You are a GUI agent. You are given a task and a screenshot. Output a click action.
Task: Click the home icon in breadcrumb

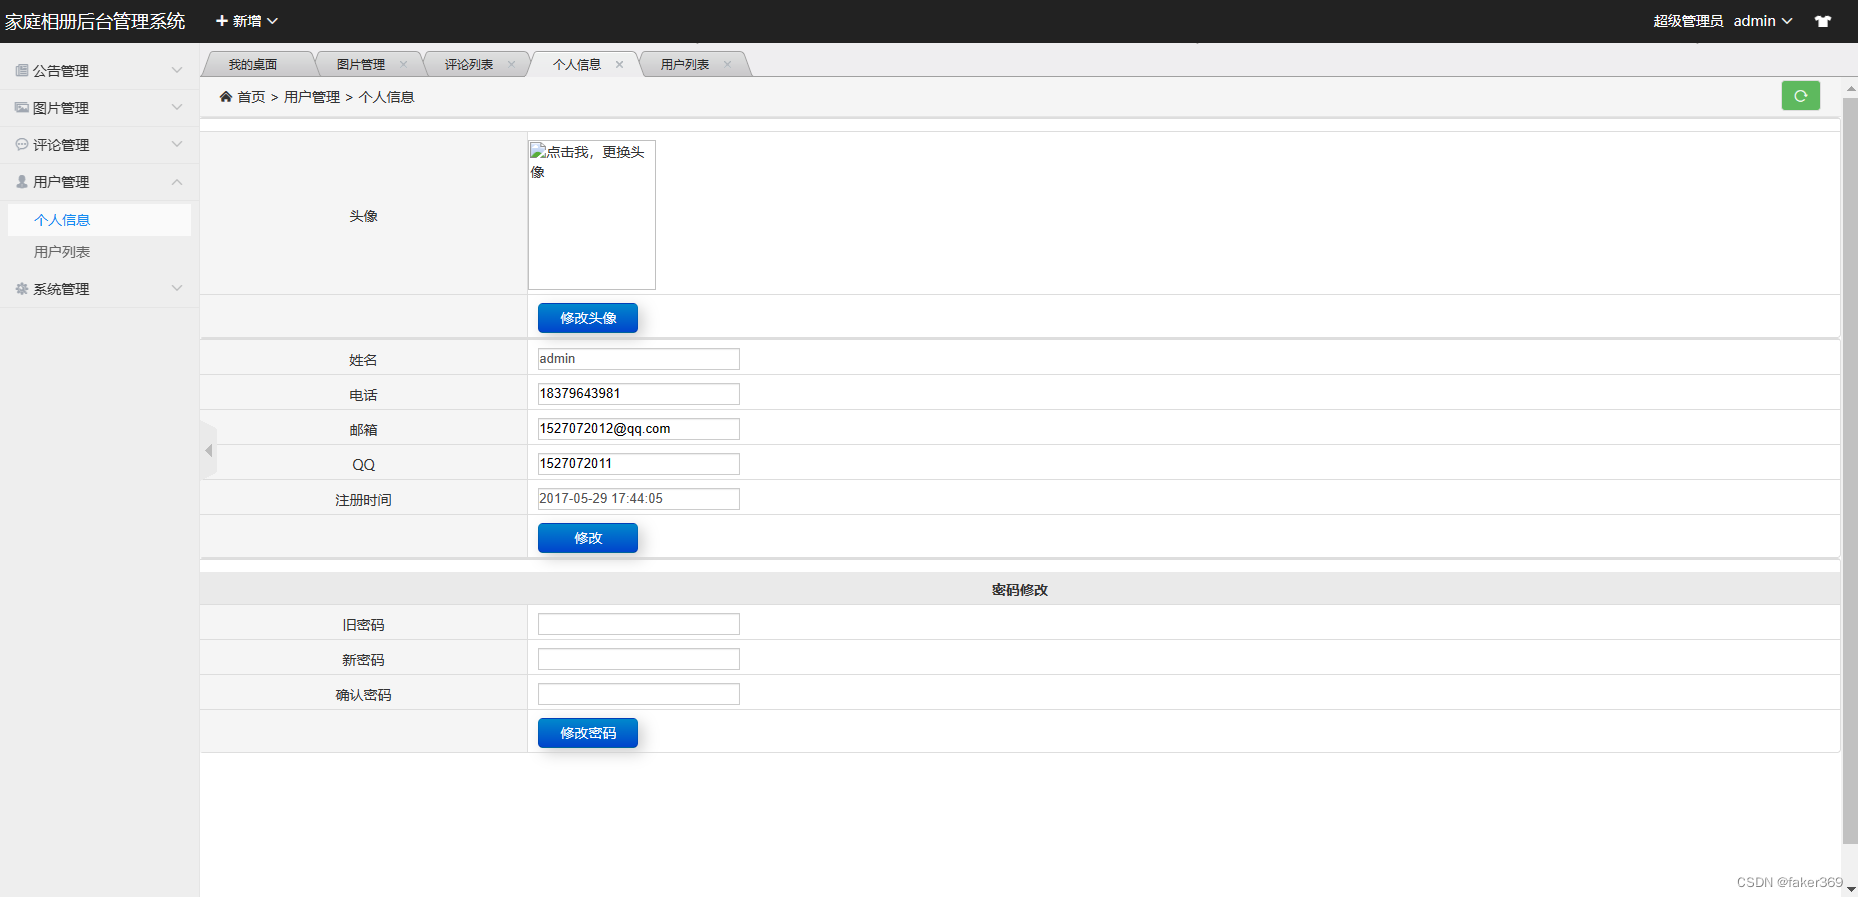click(226, 96)
